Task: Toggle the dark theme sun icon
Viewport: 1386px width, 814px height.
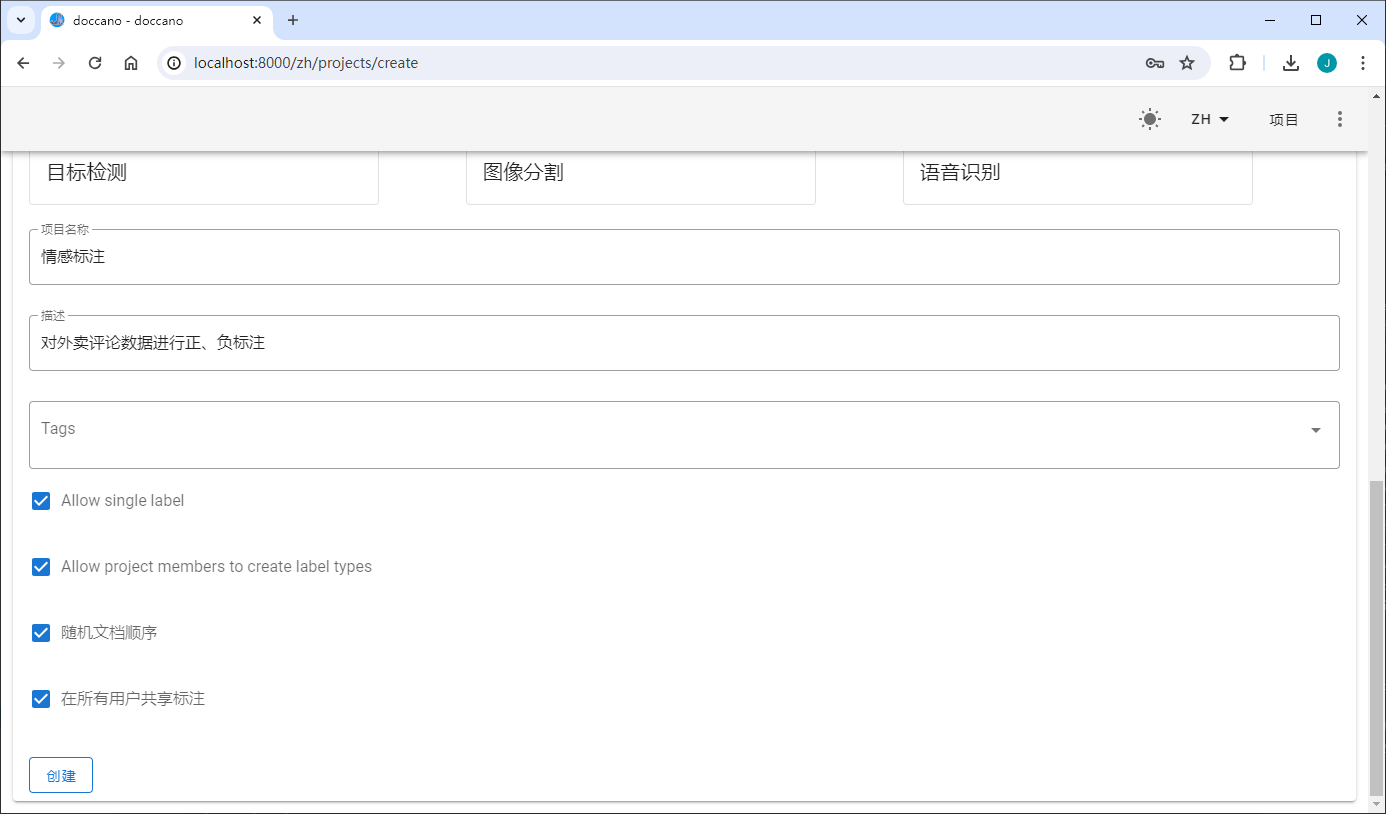Action: [1150, 120]
